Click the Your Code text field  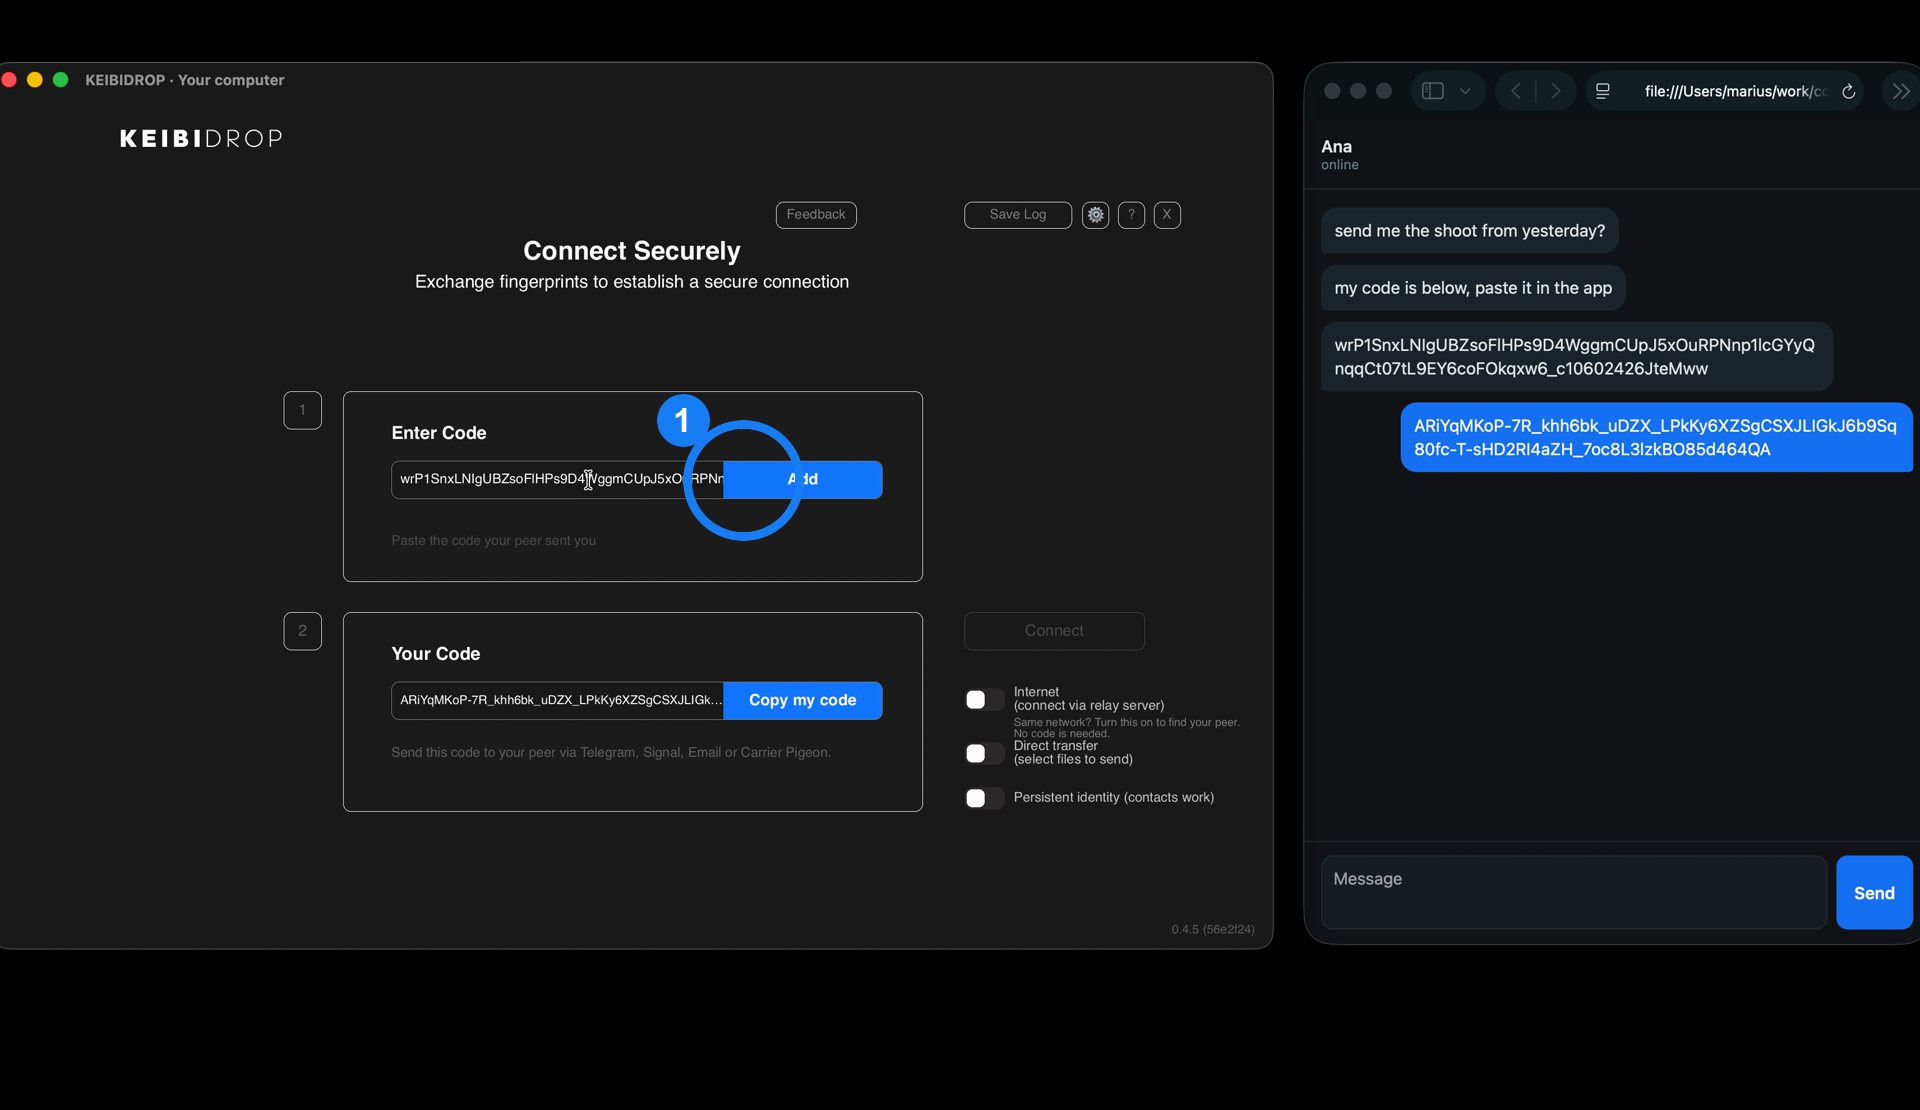tap(557, 701)
